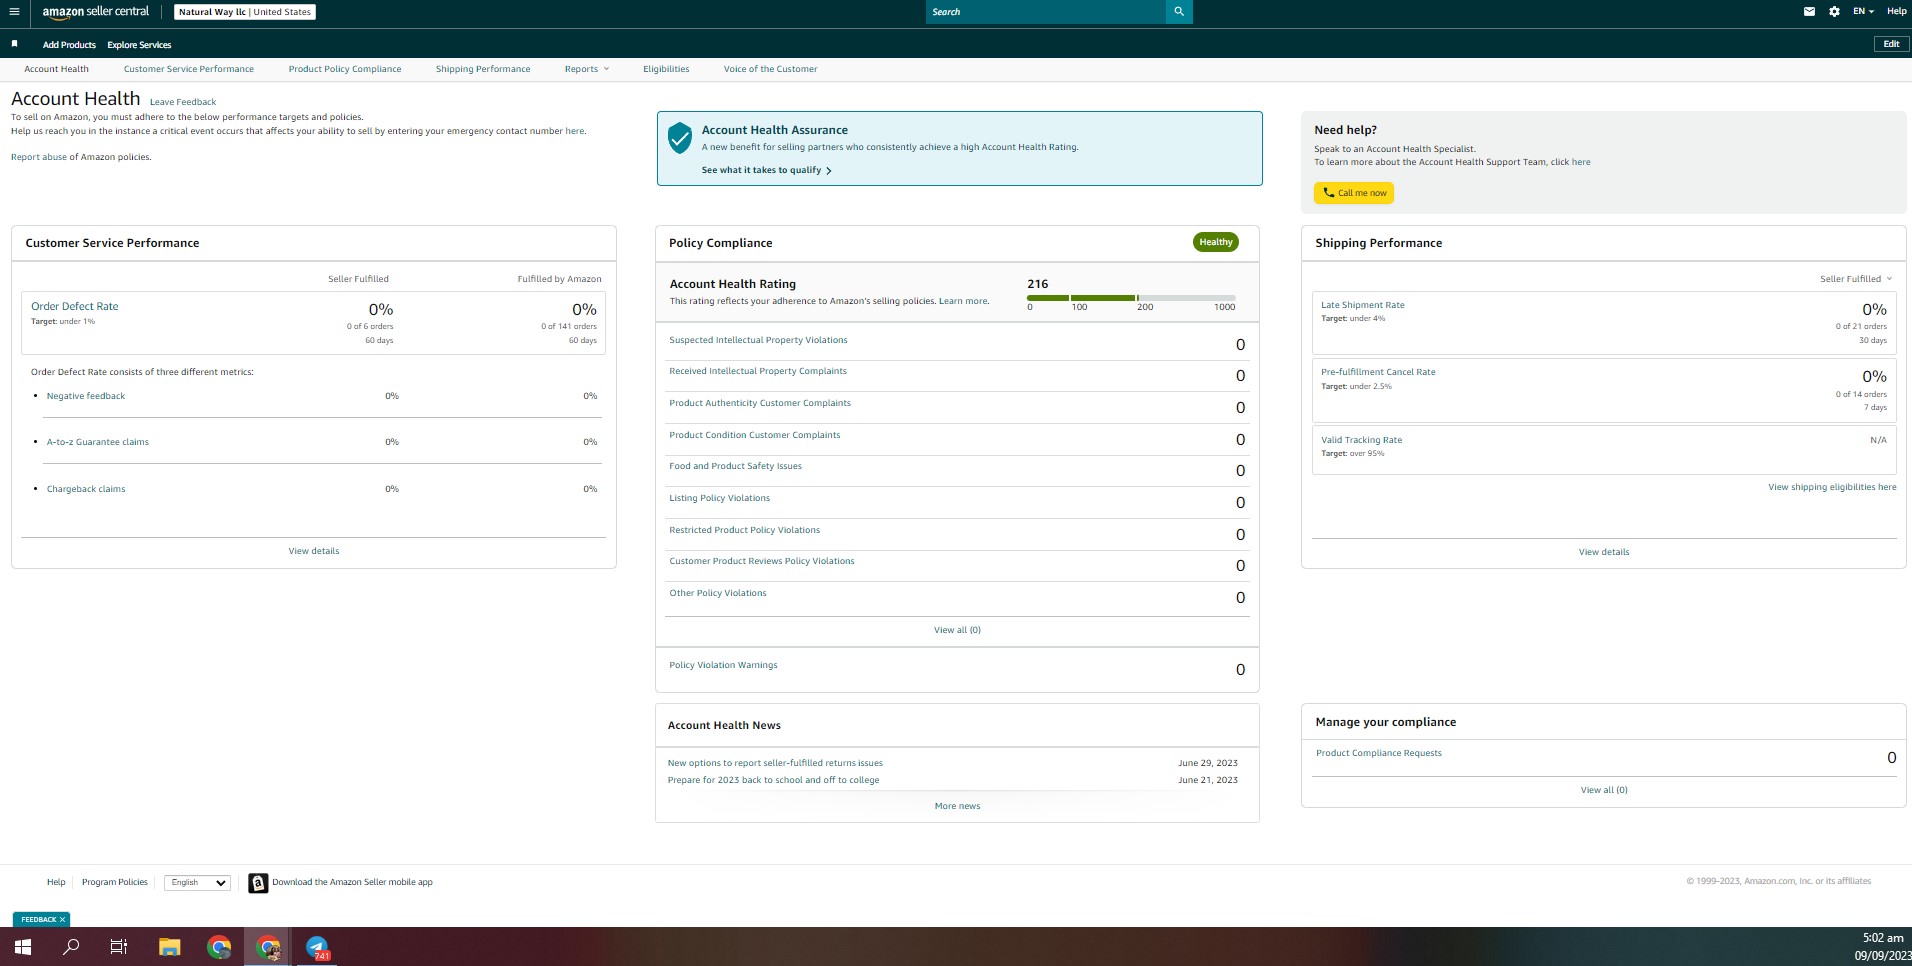Click the Explore Services menu item
The height and width of the screenshot is (966, 1912).
(x=139, y=45)
